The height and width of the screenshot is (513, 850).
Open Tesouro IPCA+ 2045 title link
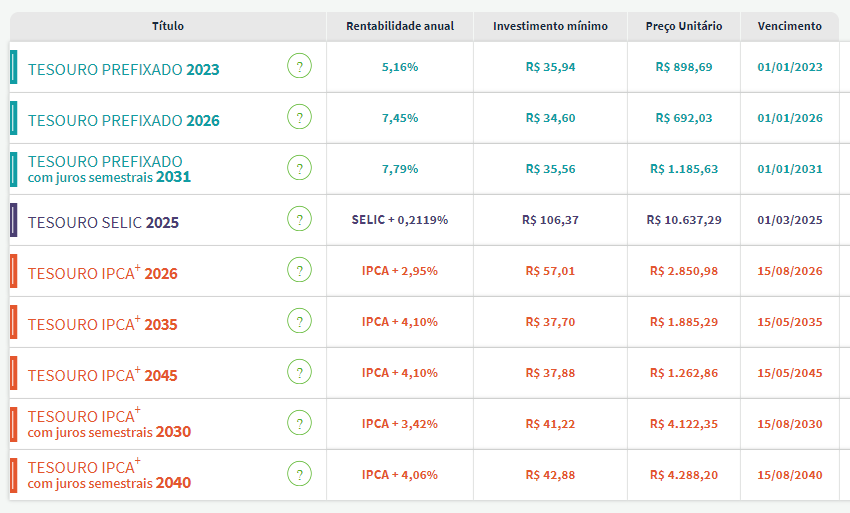pyautogui.click(x=102, y=375)
